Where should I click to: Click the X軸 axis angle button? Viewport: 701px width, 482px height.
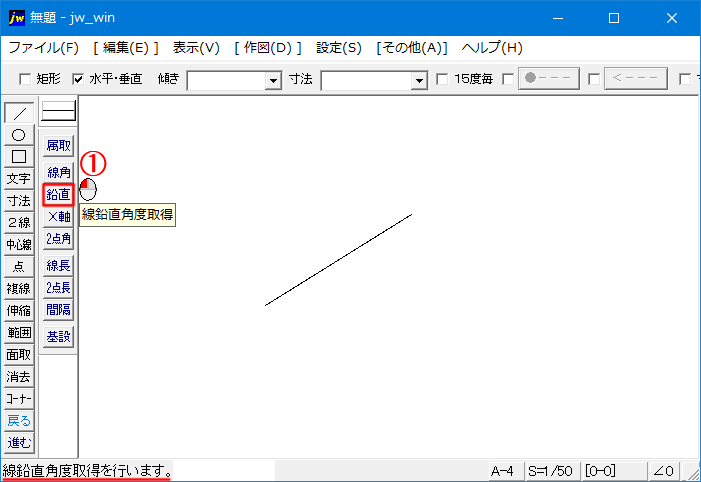[59, 216]
